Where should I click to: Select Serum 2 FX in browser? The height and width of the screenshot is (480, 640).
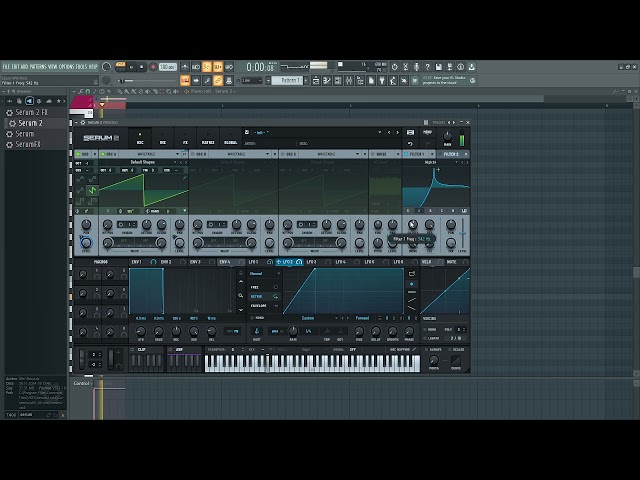[31, 112]
